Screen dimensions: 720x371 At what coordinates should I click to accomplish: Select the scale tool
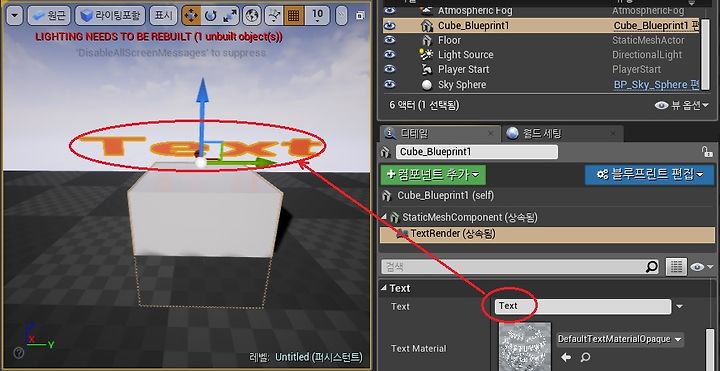pyautogui.click(x=229, y=16)
